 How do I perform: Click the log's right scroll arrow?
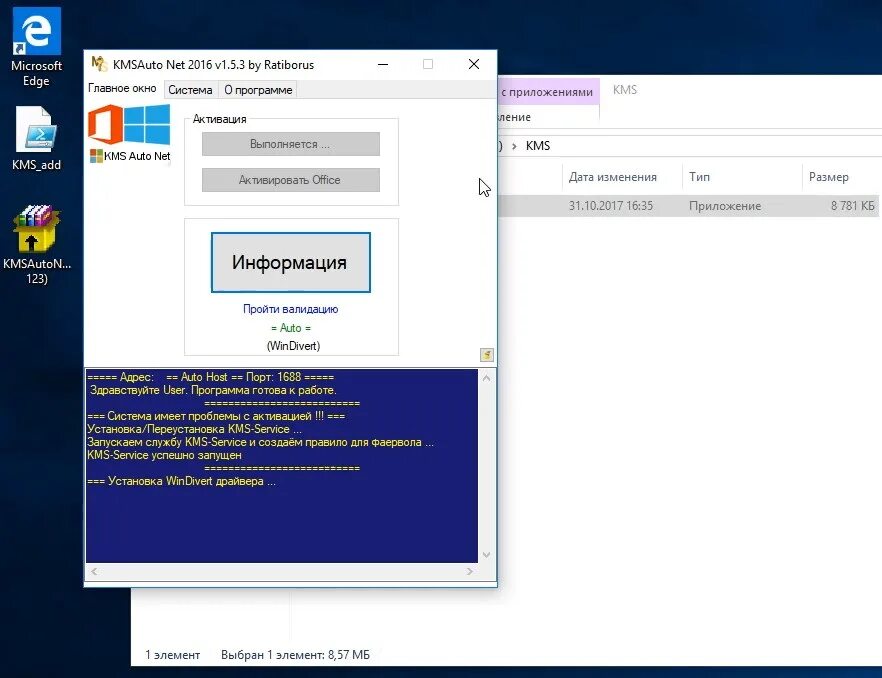[x=470, y=572]
